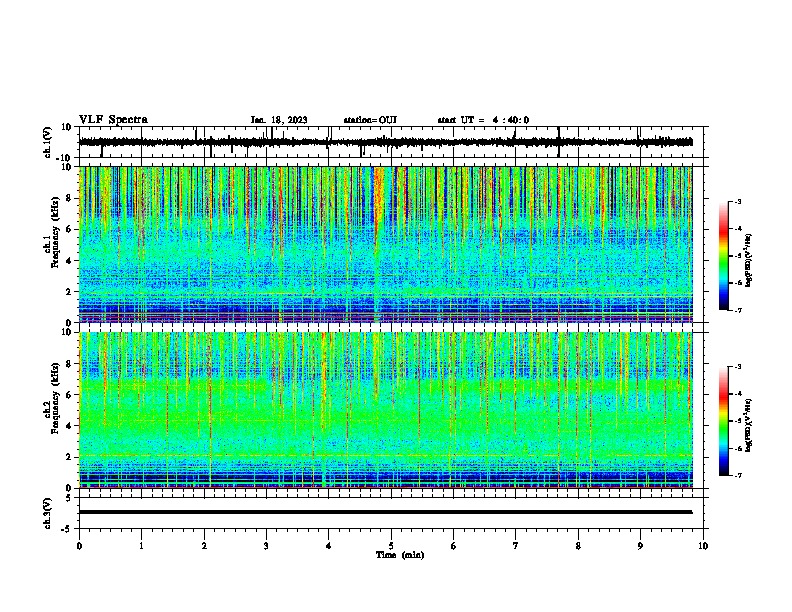
Task: Click the "8" kHz tick on ch.2 spectrogram axis
Action: click(x=70, y=364)
